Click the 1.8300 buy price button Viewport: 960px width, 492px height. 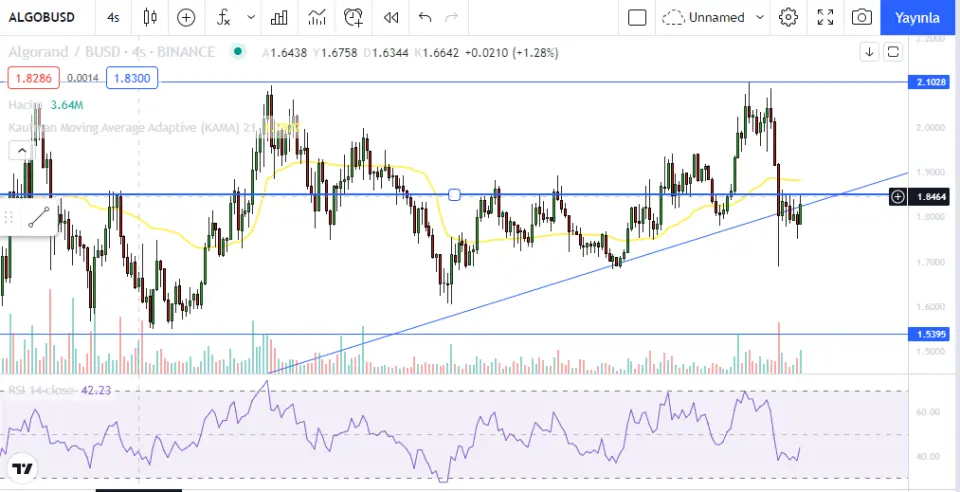[132, 77]
